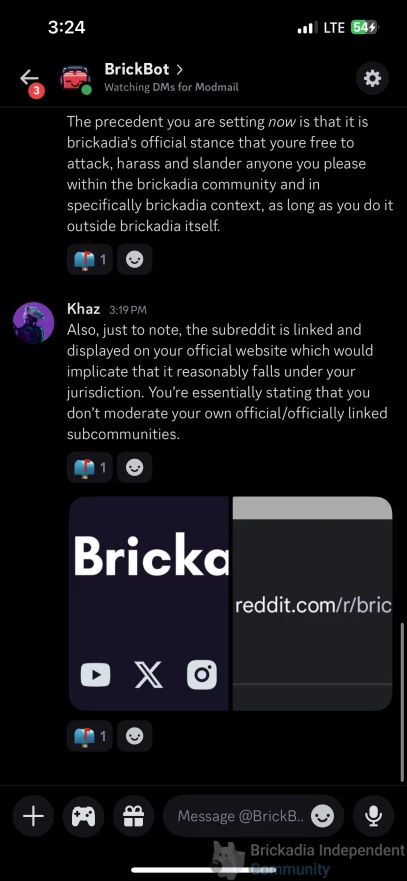Open the game controller apps icon
Screen dimensions: 407x881
tap(83, 816)
